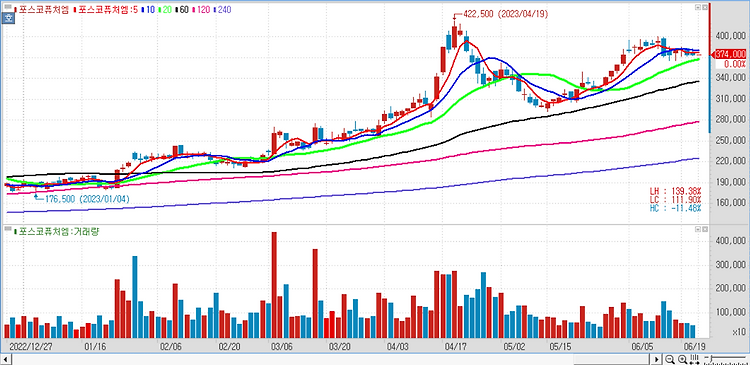Image resolution: width=750 pixels, height=365 pixels.
Task: Click the 05/15 date axis label
Action: pos(560,346)
